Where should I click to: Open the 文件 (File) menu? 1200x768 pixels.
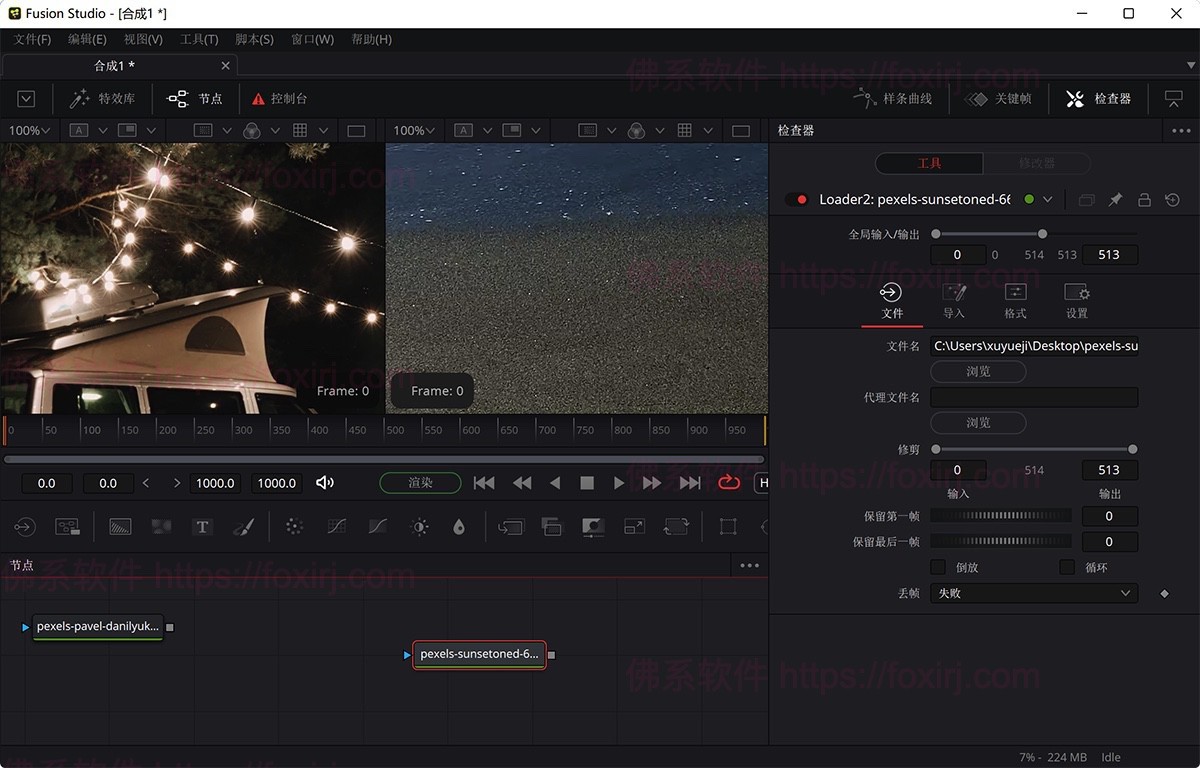pyautogui.click(x=30, y=39)
